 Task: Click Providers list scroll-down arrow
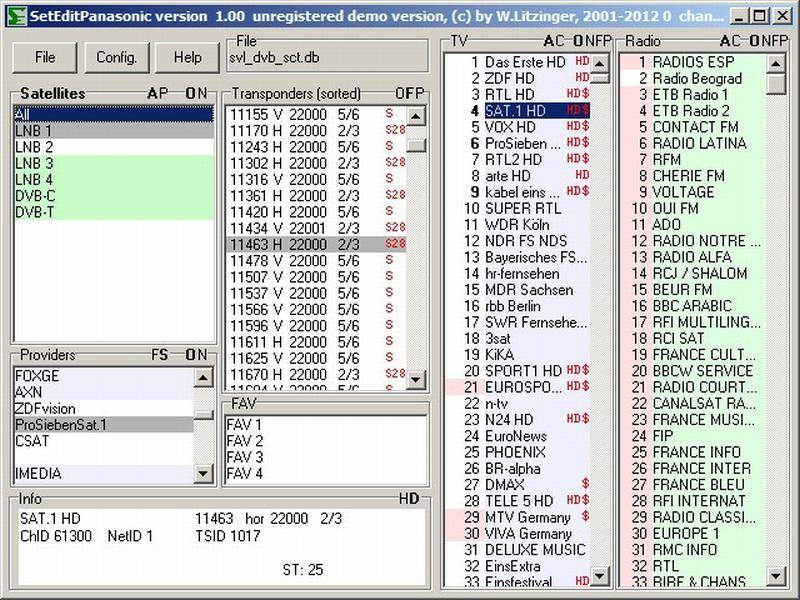(203, 473)
